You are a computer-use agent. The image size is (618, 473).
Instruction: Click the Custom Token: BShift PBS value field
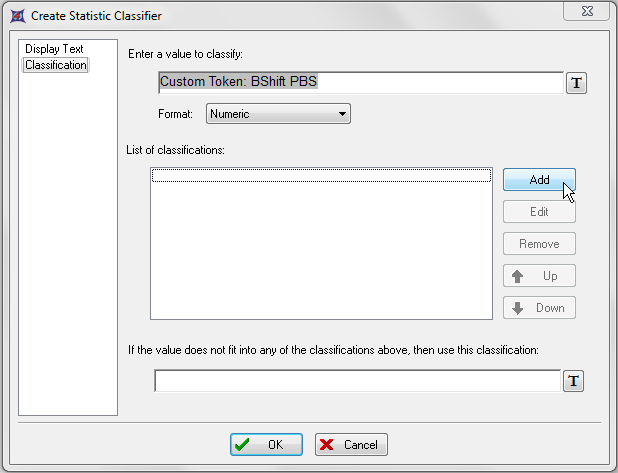click(361, 82)
